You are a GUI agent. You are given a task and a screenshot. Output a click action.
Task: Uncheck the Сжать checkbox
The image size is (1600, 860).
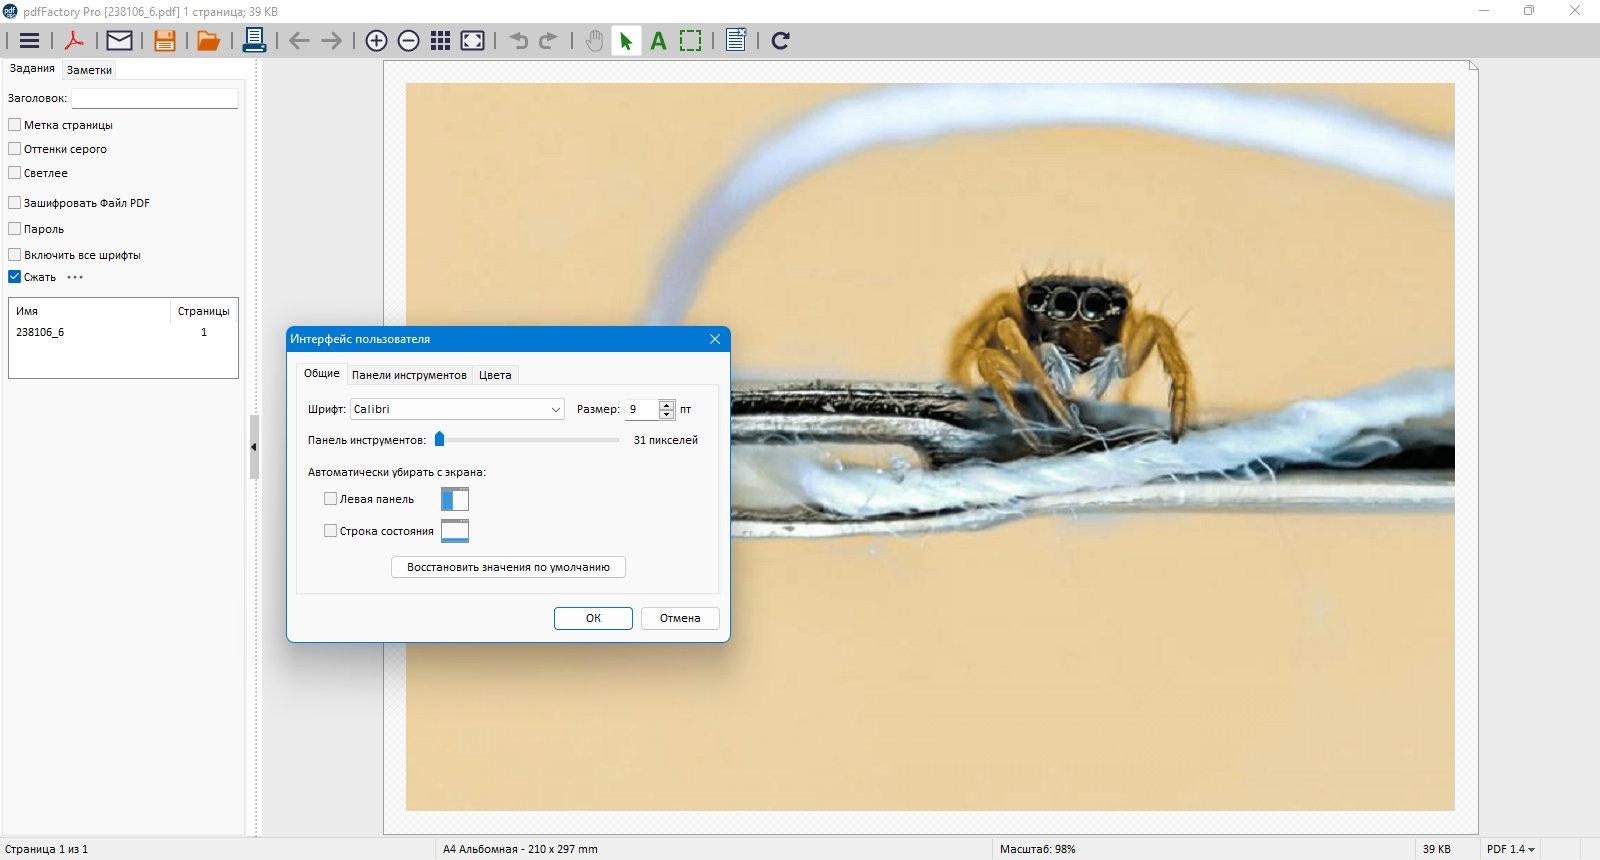[15, 277]
